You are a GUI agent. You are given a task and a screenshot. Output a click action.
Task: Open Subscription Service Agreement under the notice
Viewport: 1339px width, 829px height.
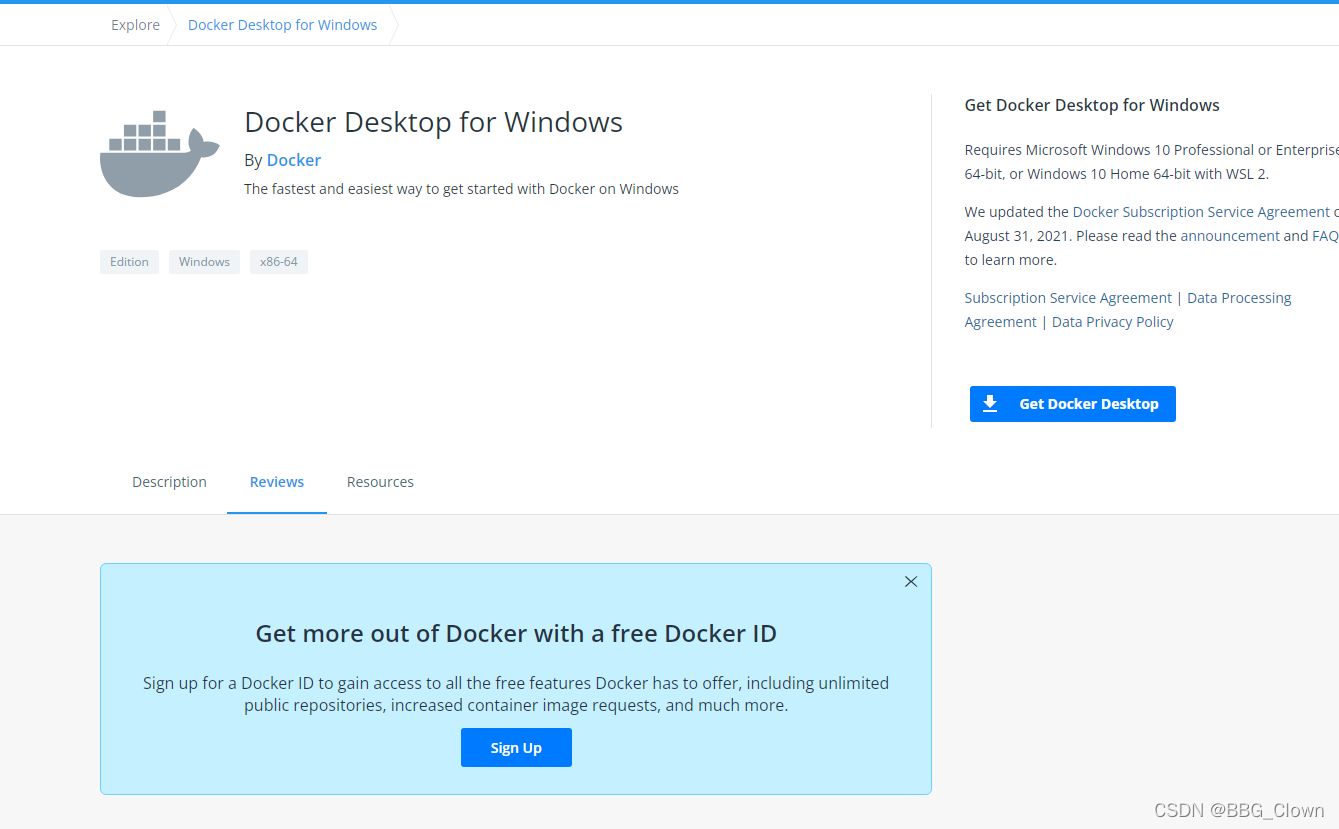click(x=1068, y=298)
